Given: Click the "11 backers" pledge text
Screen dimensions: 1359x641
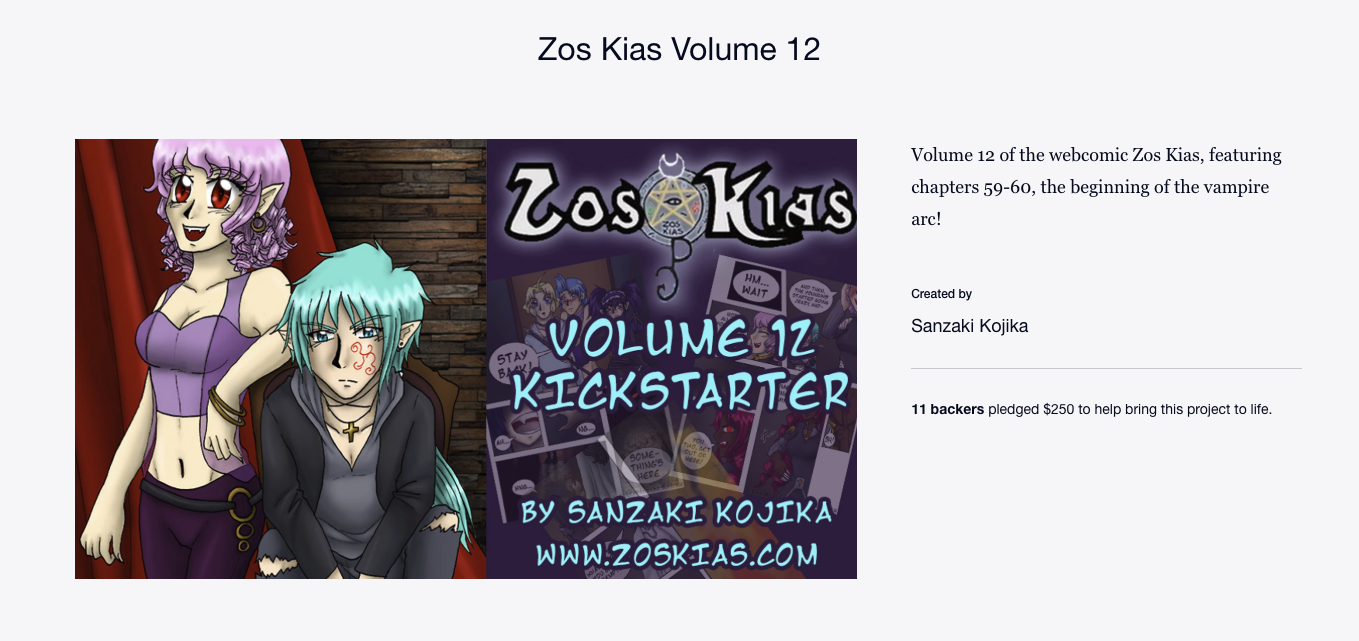Looking at the screenshot, I should [948, 410].
